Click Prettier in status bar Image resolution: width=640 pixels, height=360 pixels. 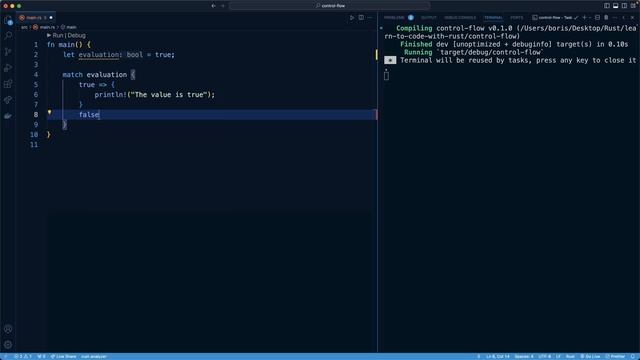[615, 356]
